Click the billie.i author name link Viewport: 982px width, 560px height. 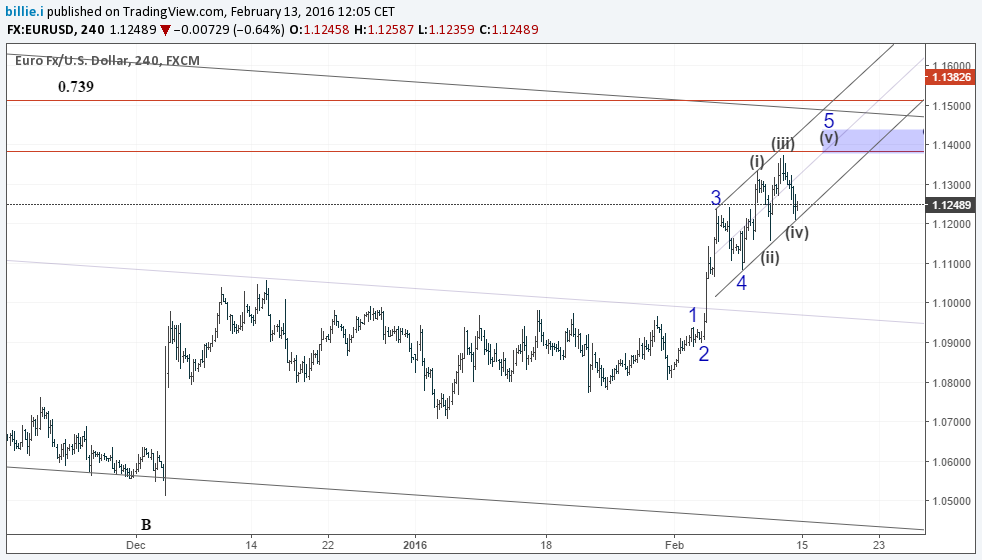tap(25, 11)
